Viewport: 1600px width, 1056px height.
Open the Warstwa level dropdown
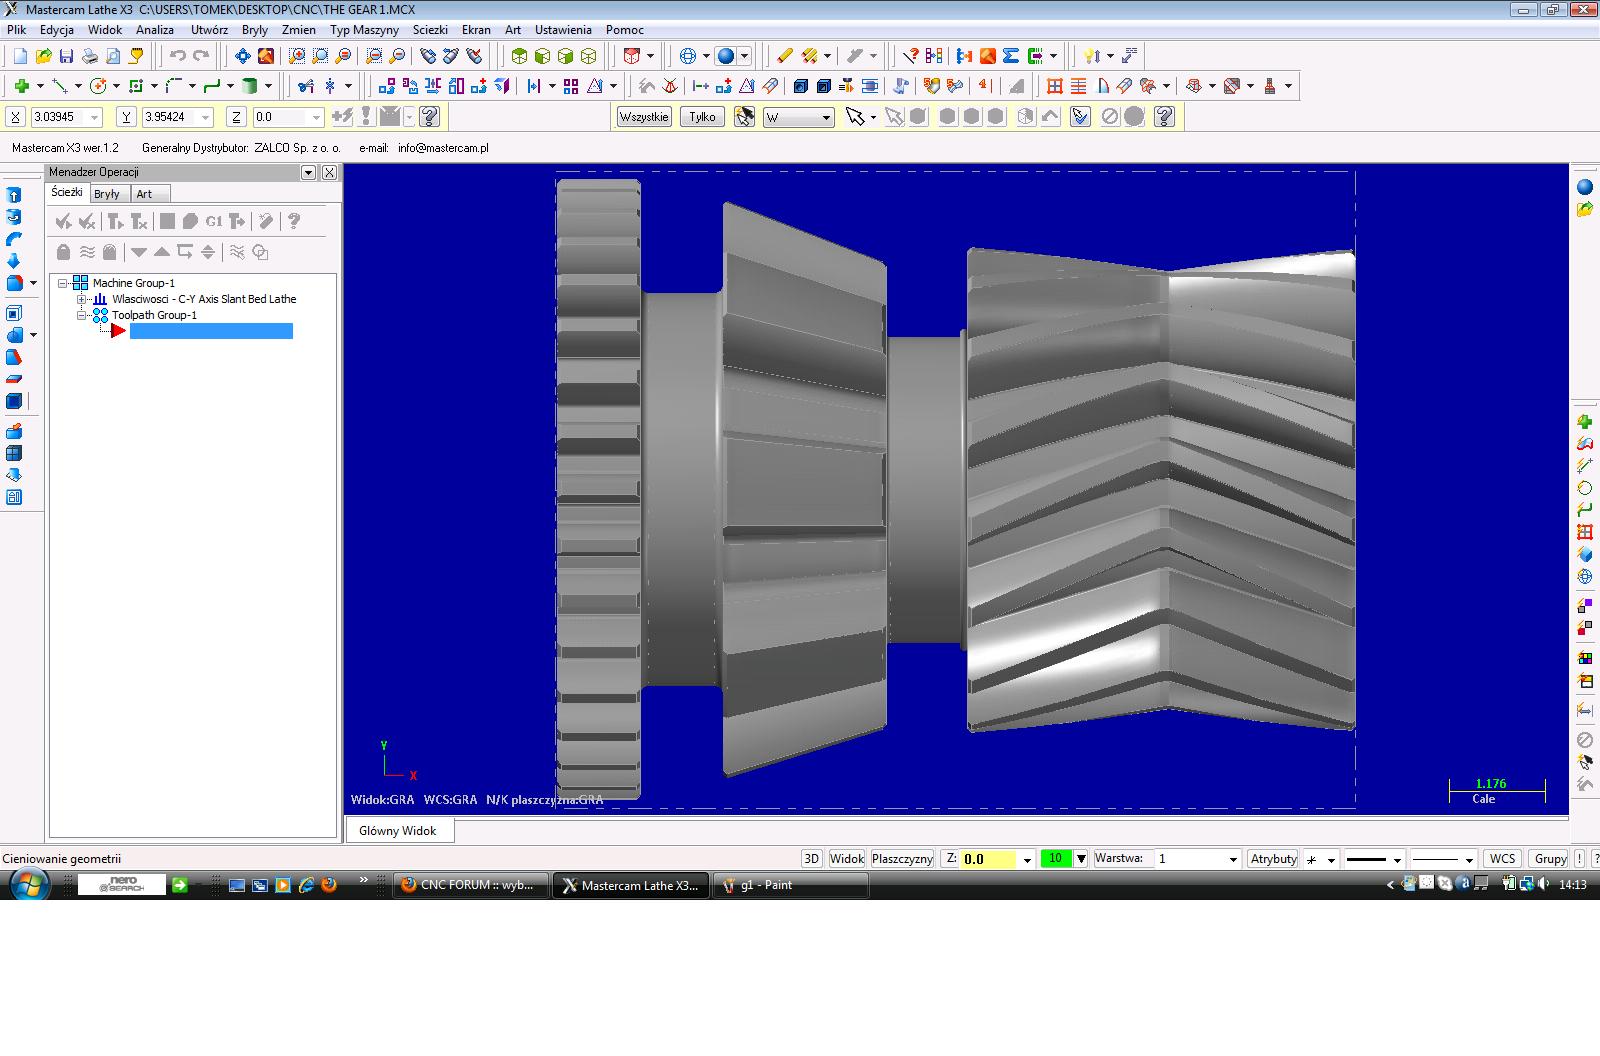tap(1232, 859)
